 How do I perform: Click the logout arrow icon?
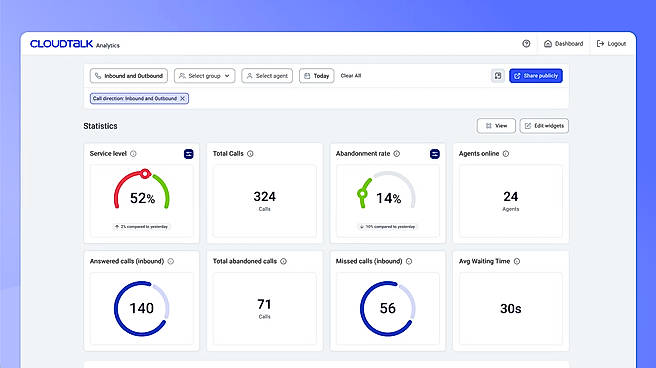[600, 43]
